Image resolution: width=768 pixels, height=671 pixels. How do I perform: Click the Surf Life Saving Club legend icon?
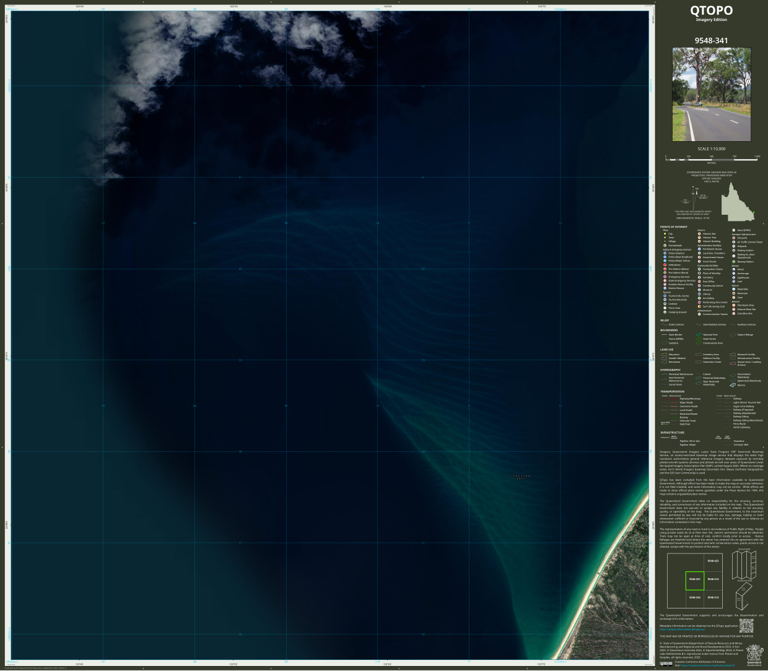(699, 307)
